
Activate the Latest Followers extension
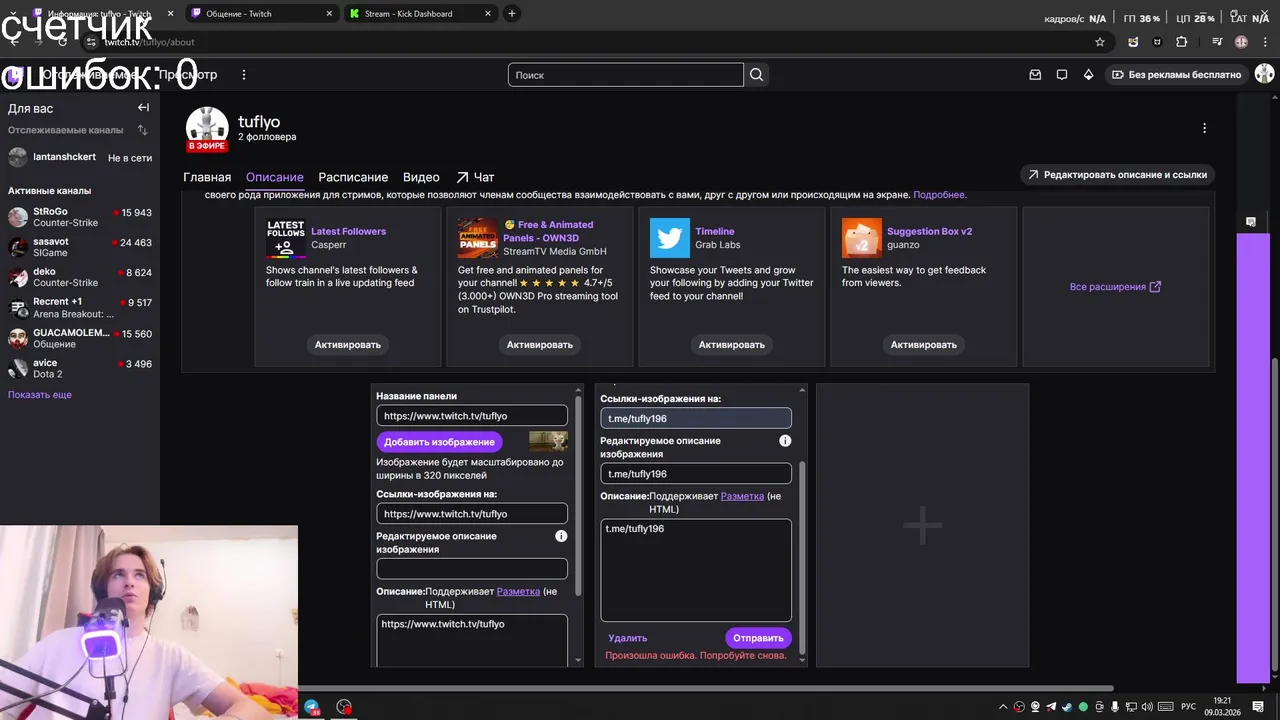click(348, 345)
